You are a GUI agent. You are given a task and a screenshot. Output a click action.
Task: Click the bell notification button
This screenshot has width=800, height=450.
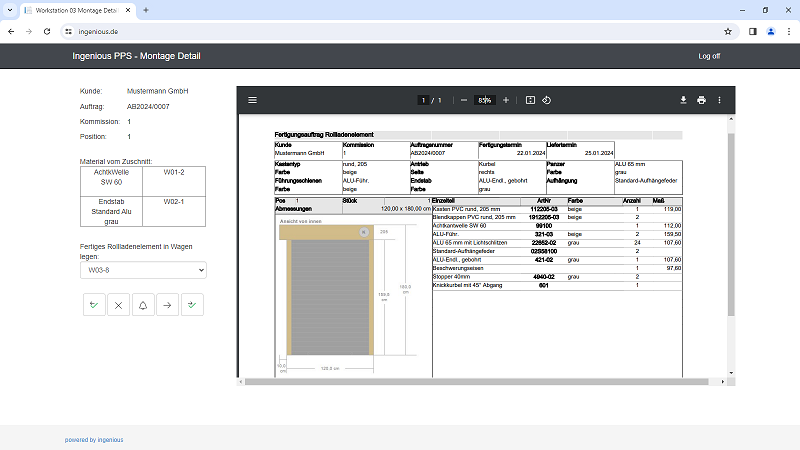coord(143,305)
